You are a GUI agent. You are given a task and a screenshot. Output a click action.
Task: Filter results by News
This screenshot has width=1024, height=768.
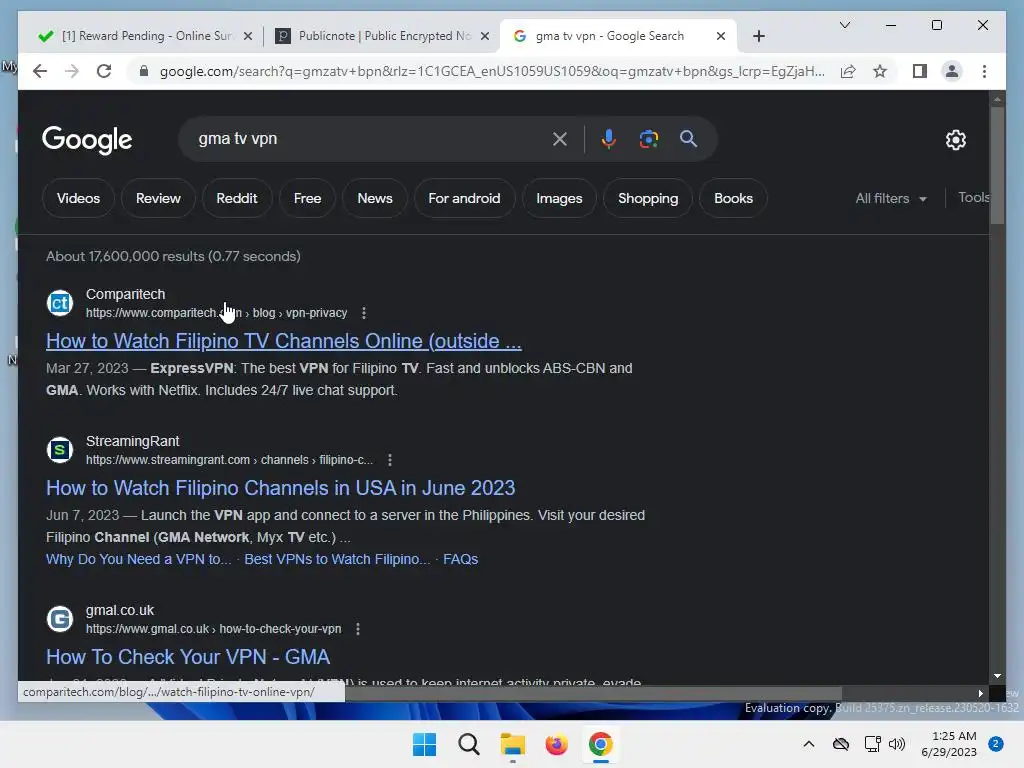point(375,199)
